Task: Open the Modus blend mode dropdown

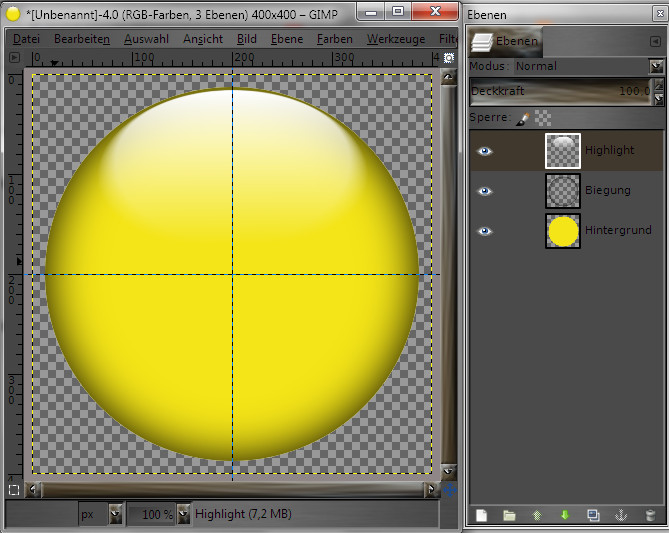Action: [x=656, y=66]
